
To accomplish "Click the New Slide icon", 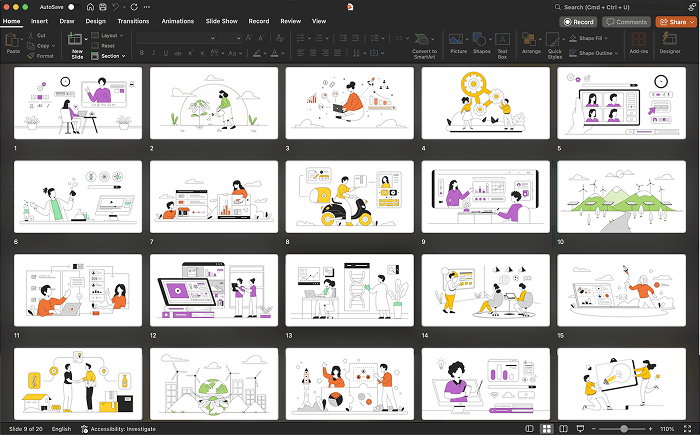I will point(75,40).
